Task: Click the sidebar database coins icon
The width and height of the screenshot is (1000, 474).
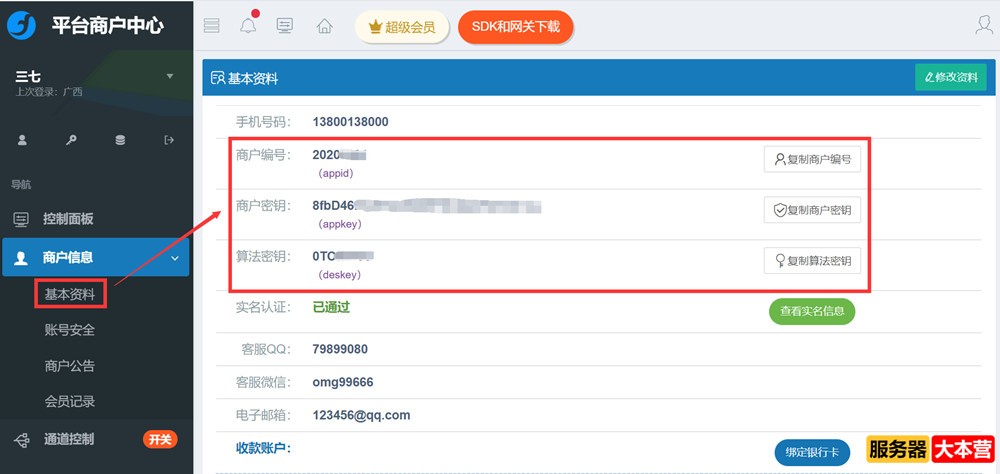Action: tap(120, 140)
